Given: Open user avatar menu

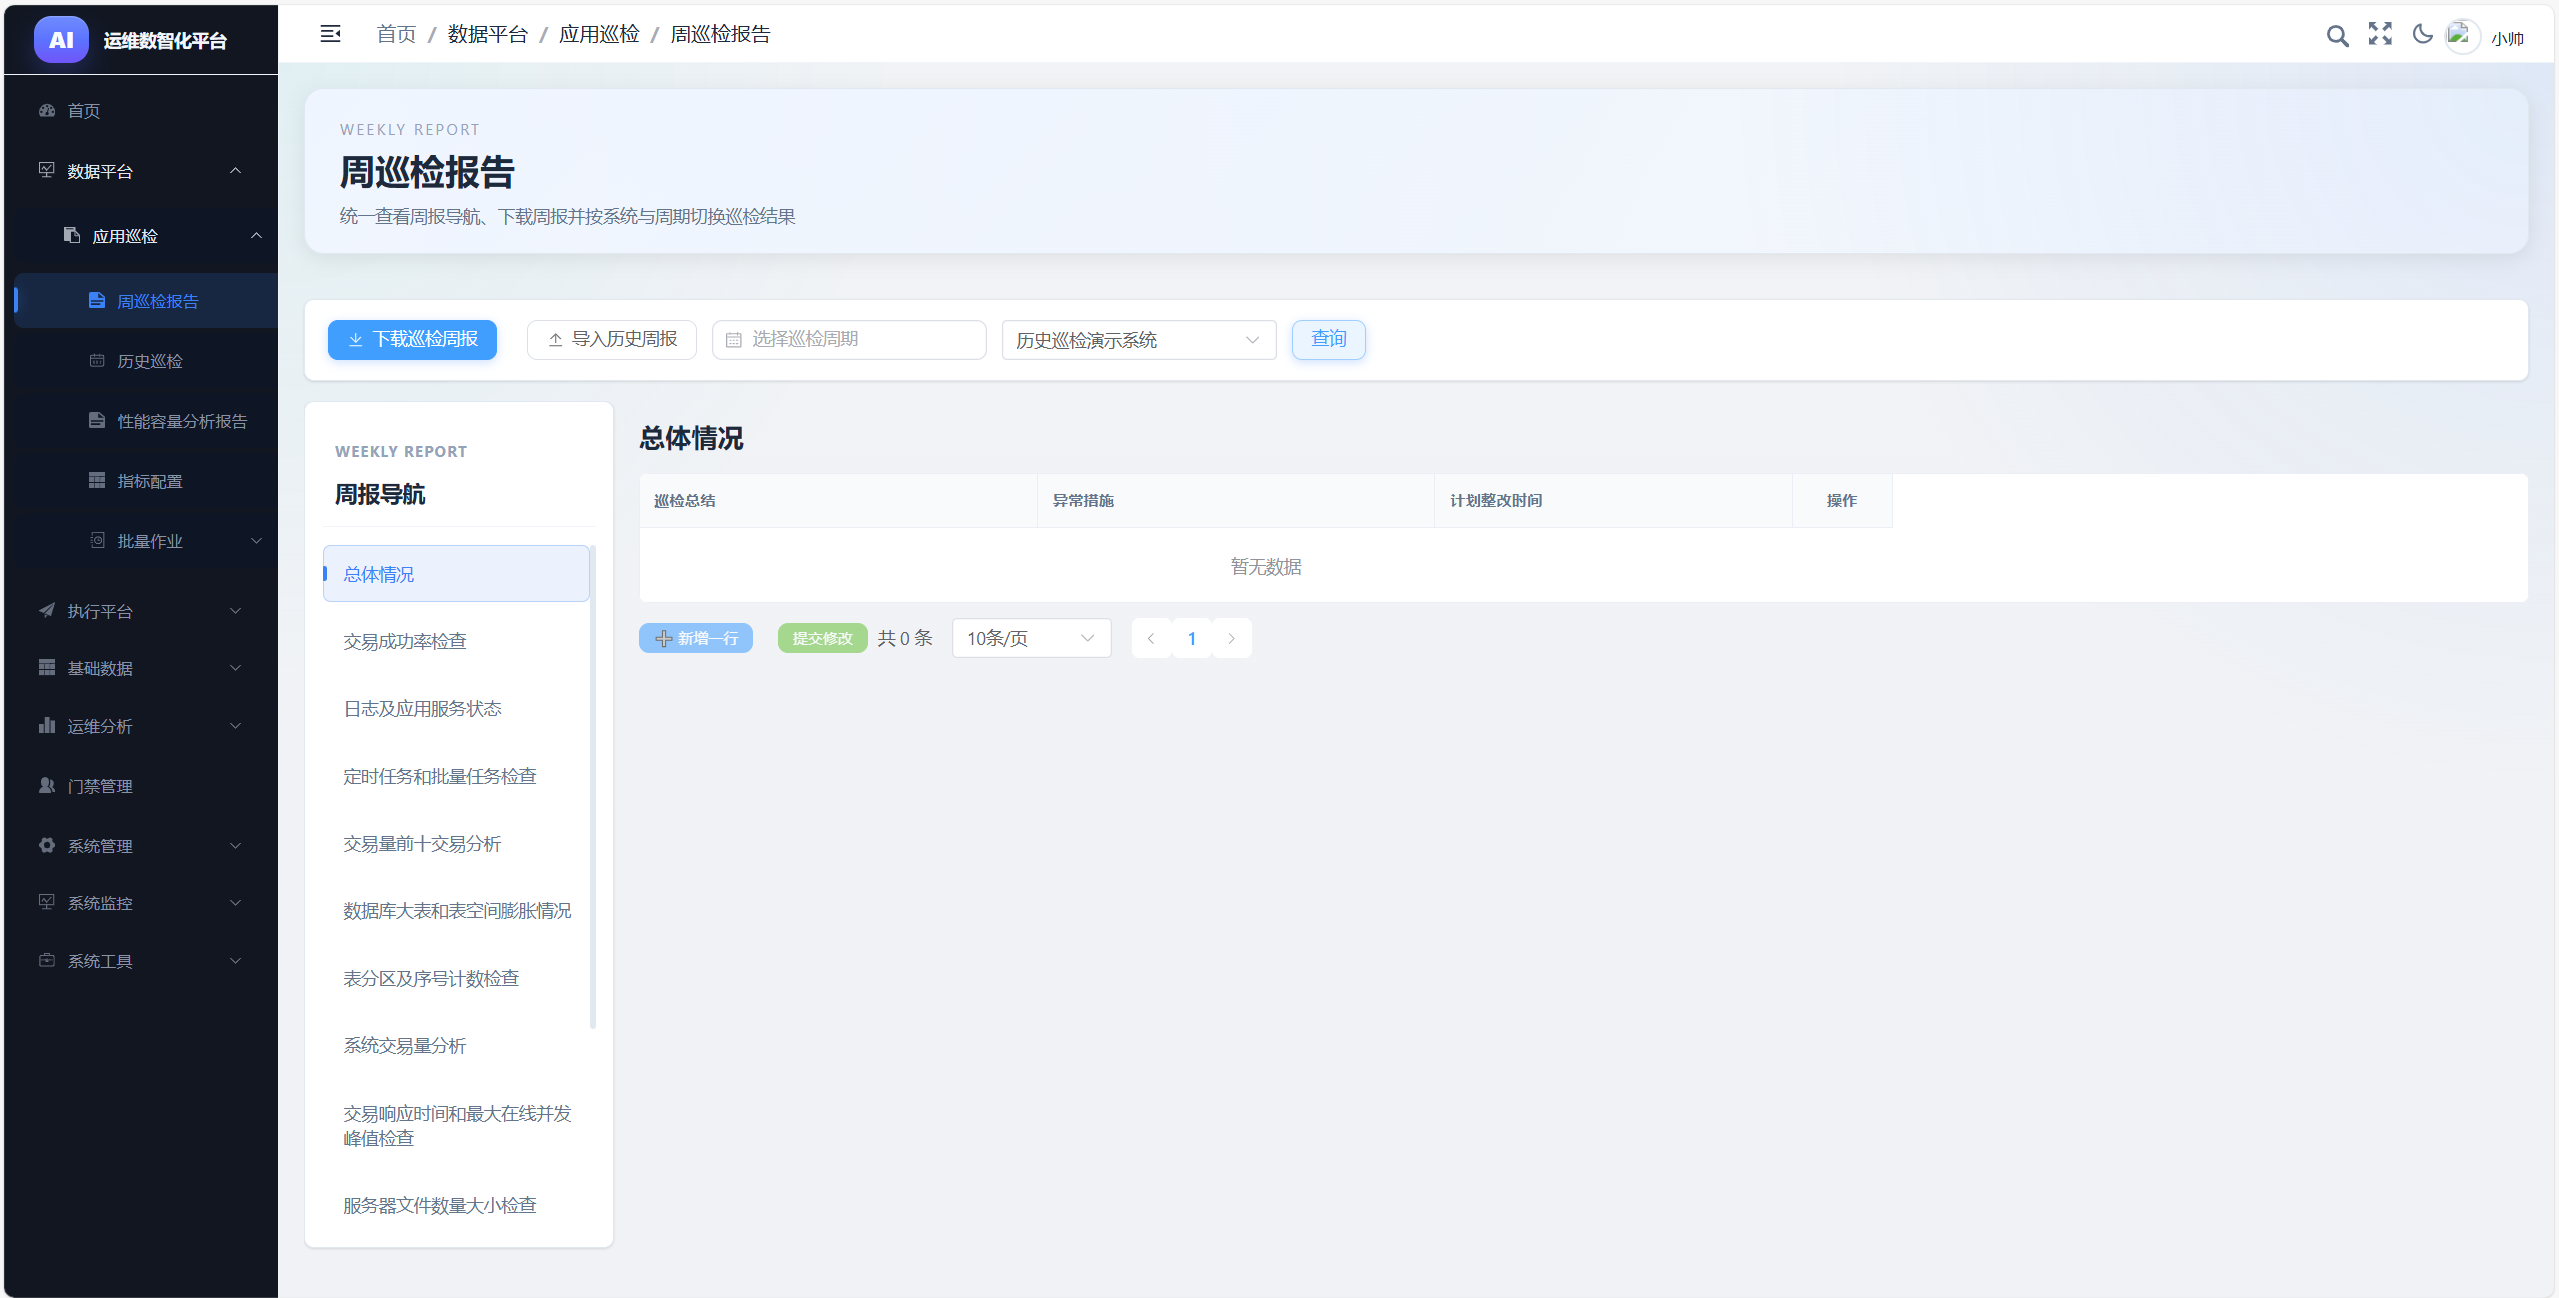Looking at the screenshot, I should click(x=2462, y=37).
